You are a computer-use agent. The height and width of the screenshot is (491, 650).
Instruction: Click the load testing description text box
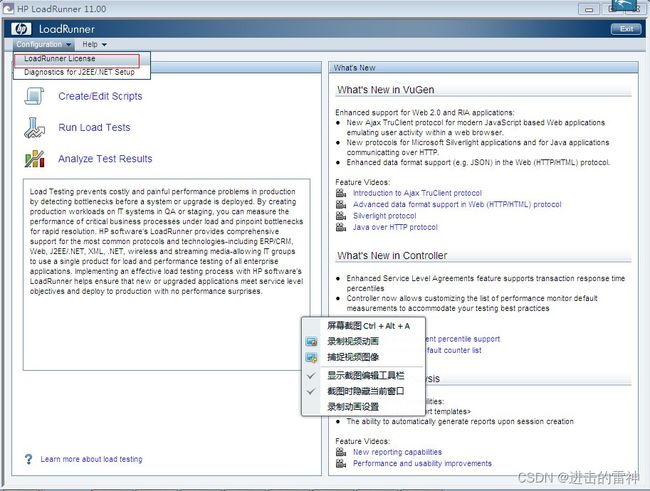[x=166, y=275]
